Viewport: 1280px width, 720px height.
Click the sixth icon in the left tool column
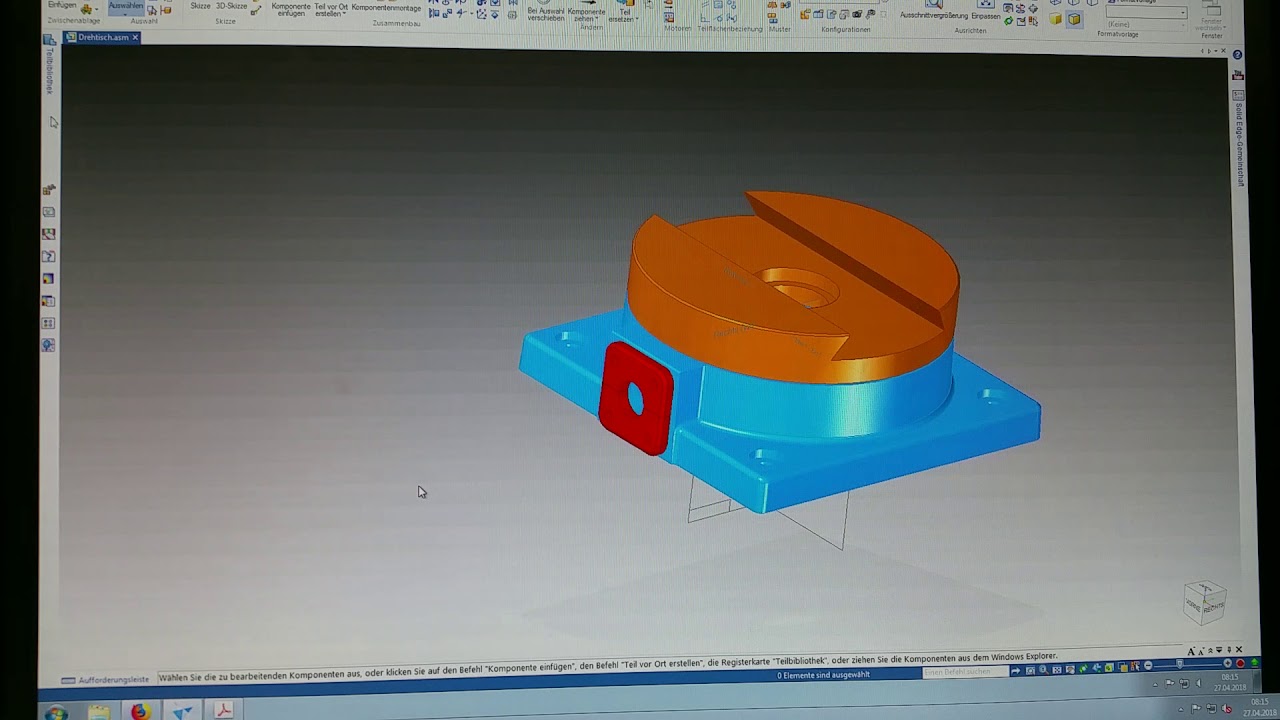tap(48, 301)
